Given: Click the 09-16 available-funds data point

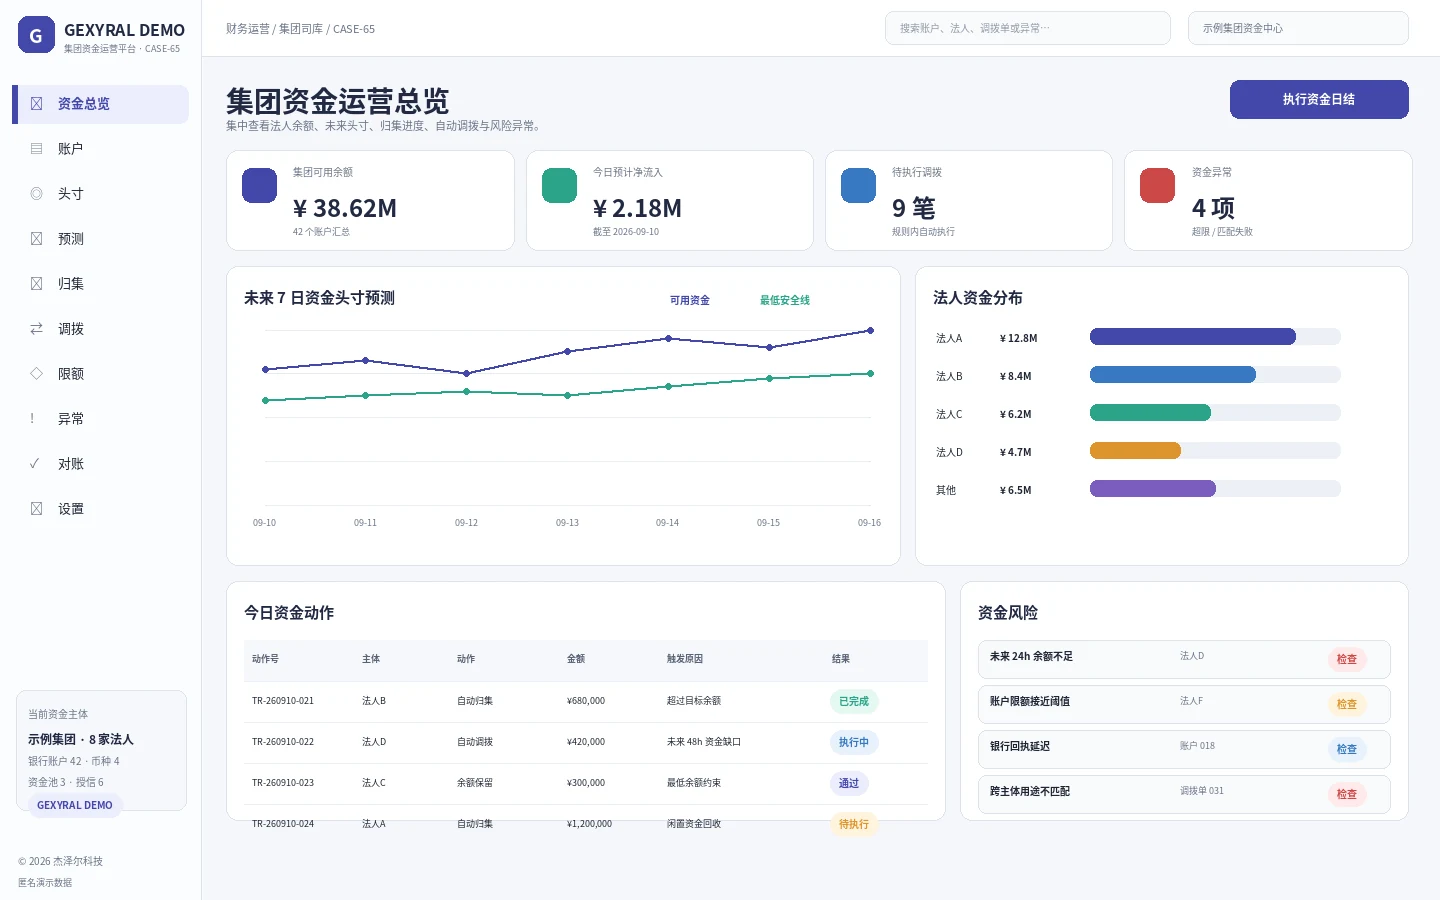Looking at the screenshot, I should point(870,330).
